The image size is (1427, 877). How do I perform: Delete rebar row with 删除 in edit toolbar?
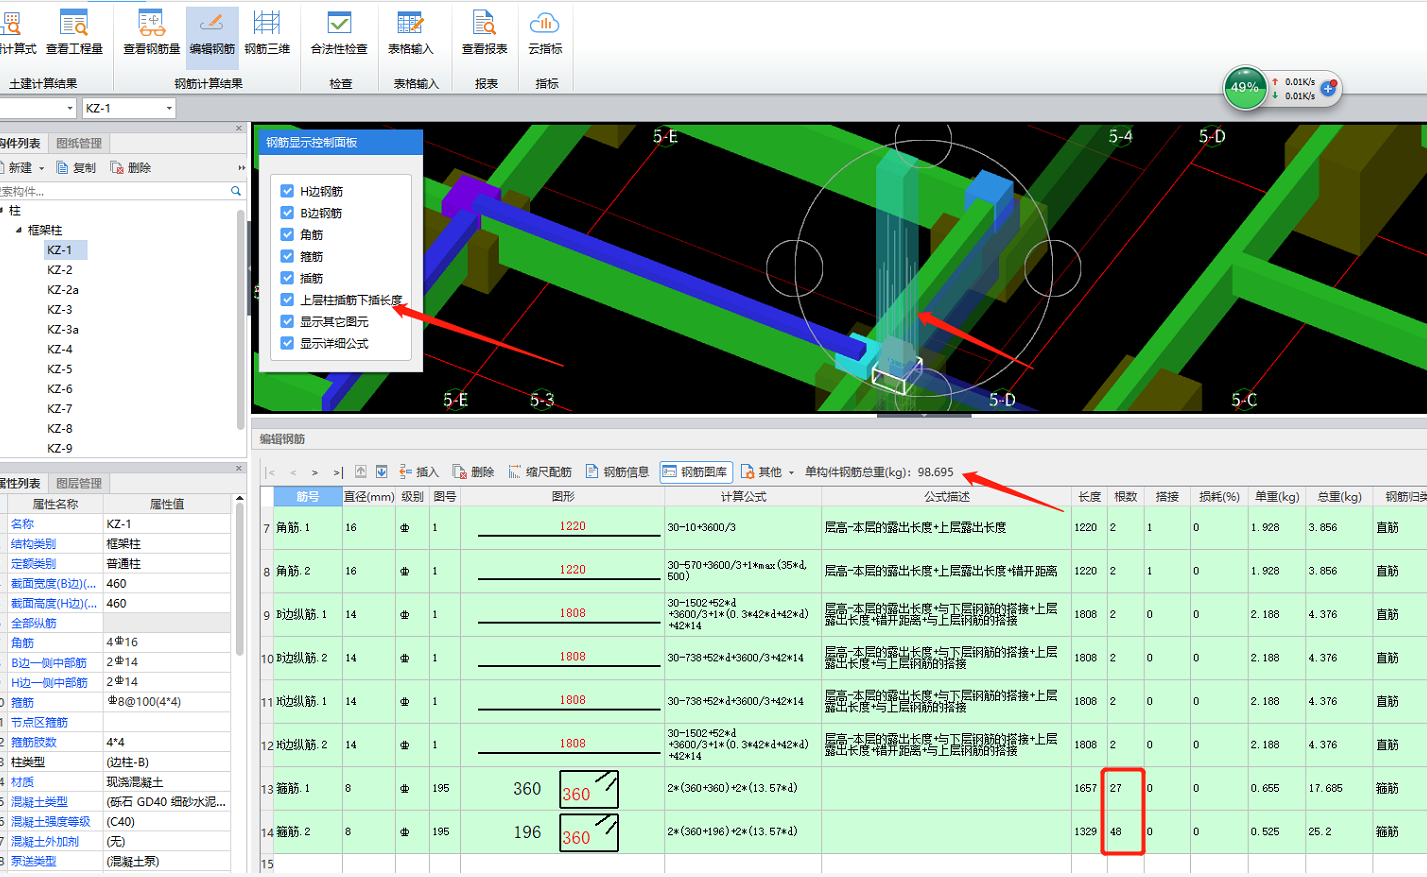473,472
